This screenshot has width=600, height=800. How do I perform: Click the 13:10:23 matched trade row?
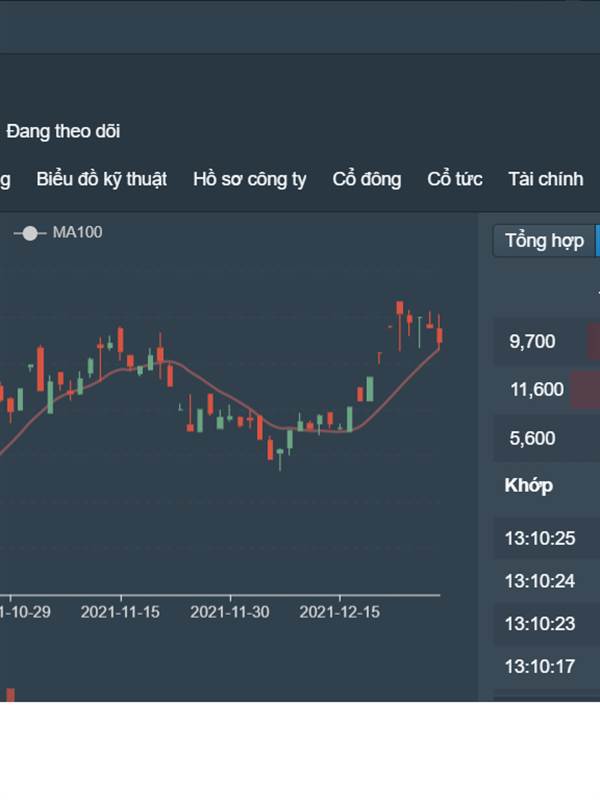(x=546, y=624)
